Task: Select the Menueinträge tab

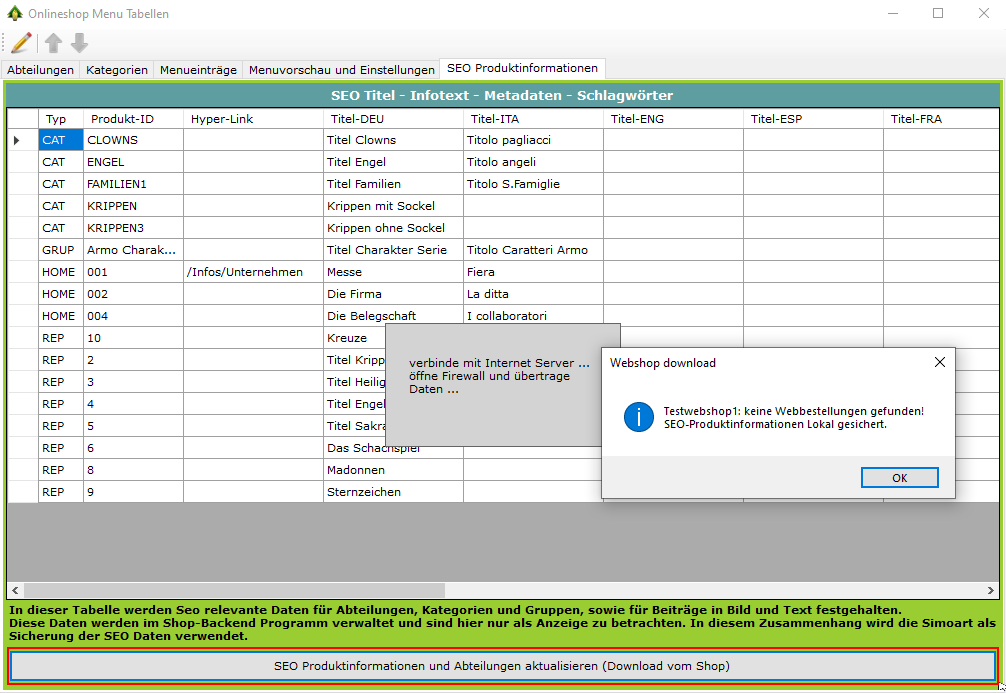Action: (198, 70)
